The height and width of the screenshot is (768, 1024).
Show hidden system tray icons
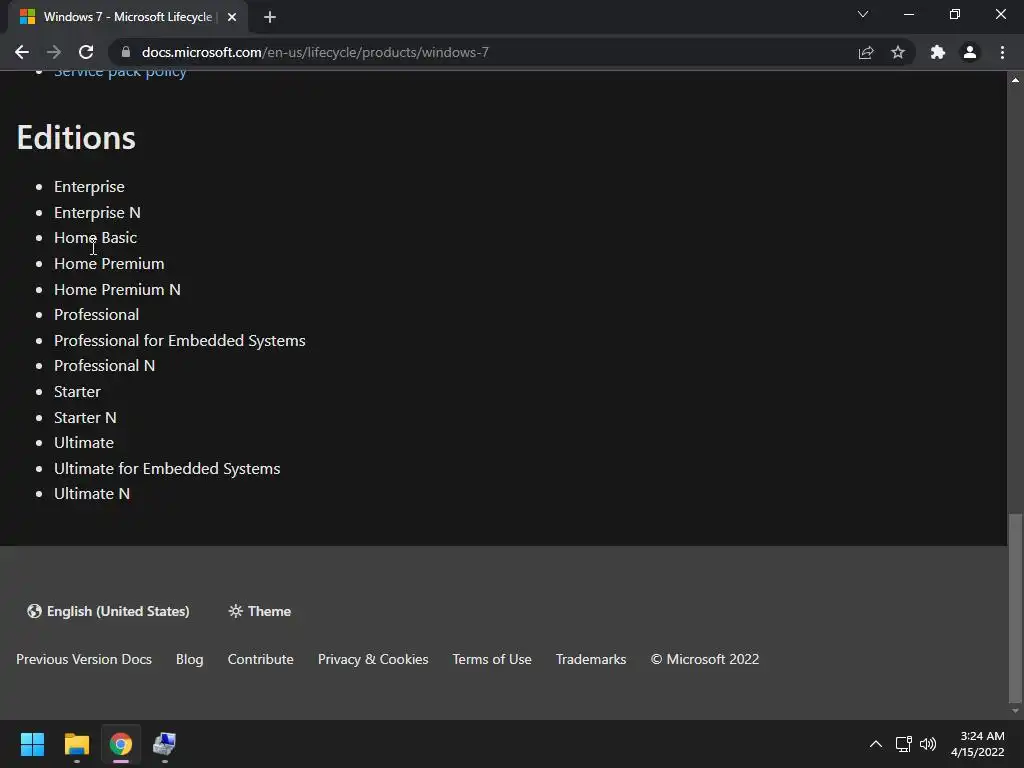[x=876, y=744]
